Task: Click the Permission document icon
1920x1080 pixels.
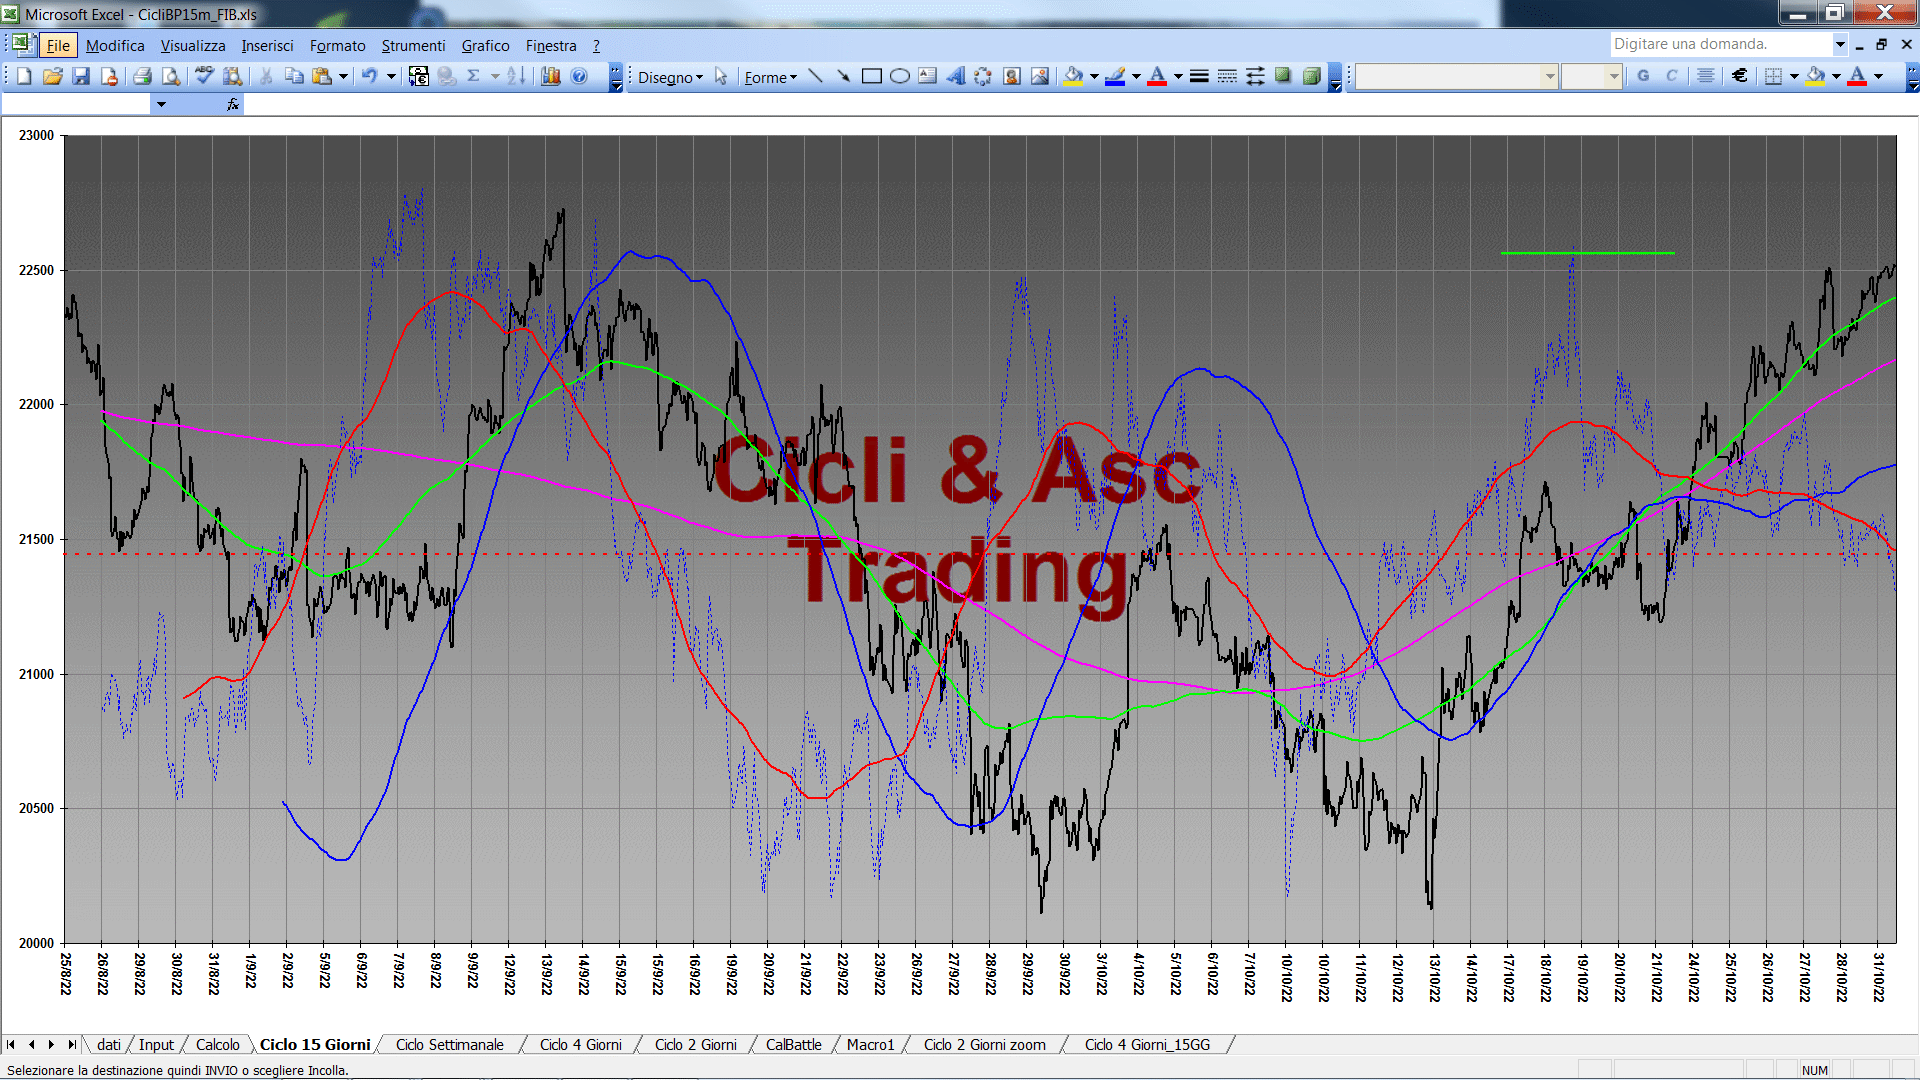Action: 109,76
